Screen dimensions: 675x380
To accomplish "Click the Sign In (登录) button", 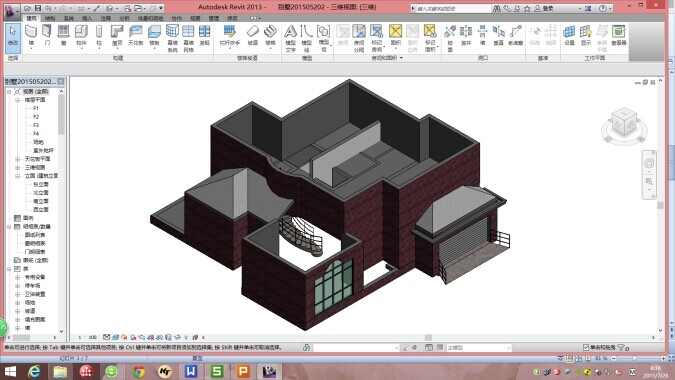I will pos(544,8).
